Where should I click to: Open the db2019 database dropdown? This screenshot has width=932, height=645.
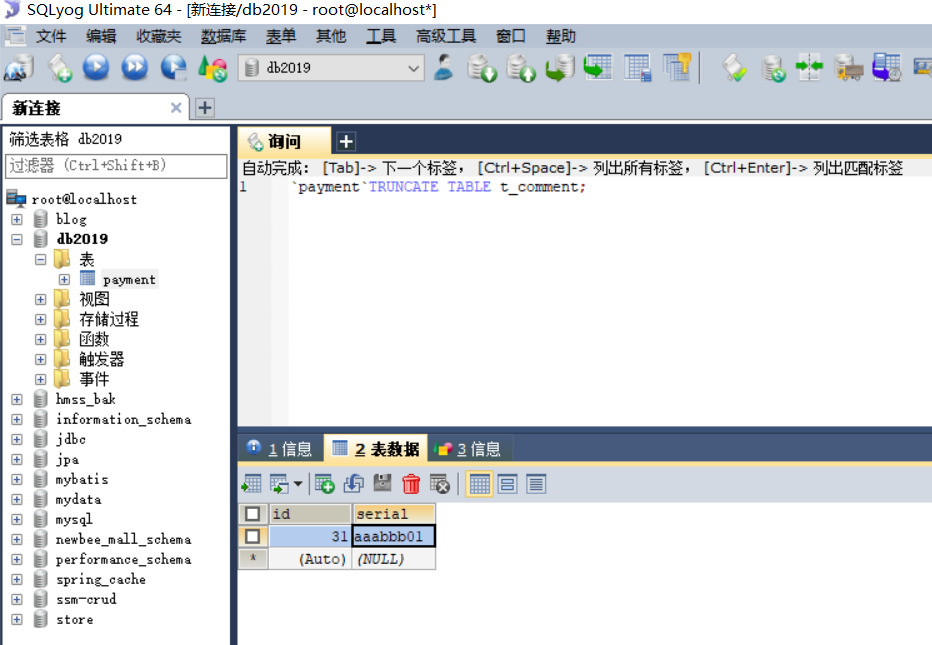[414, 68]
